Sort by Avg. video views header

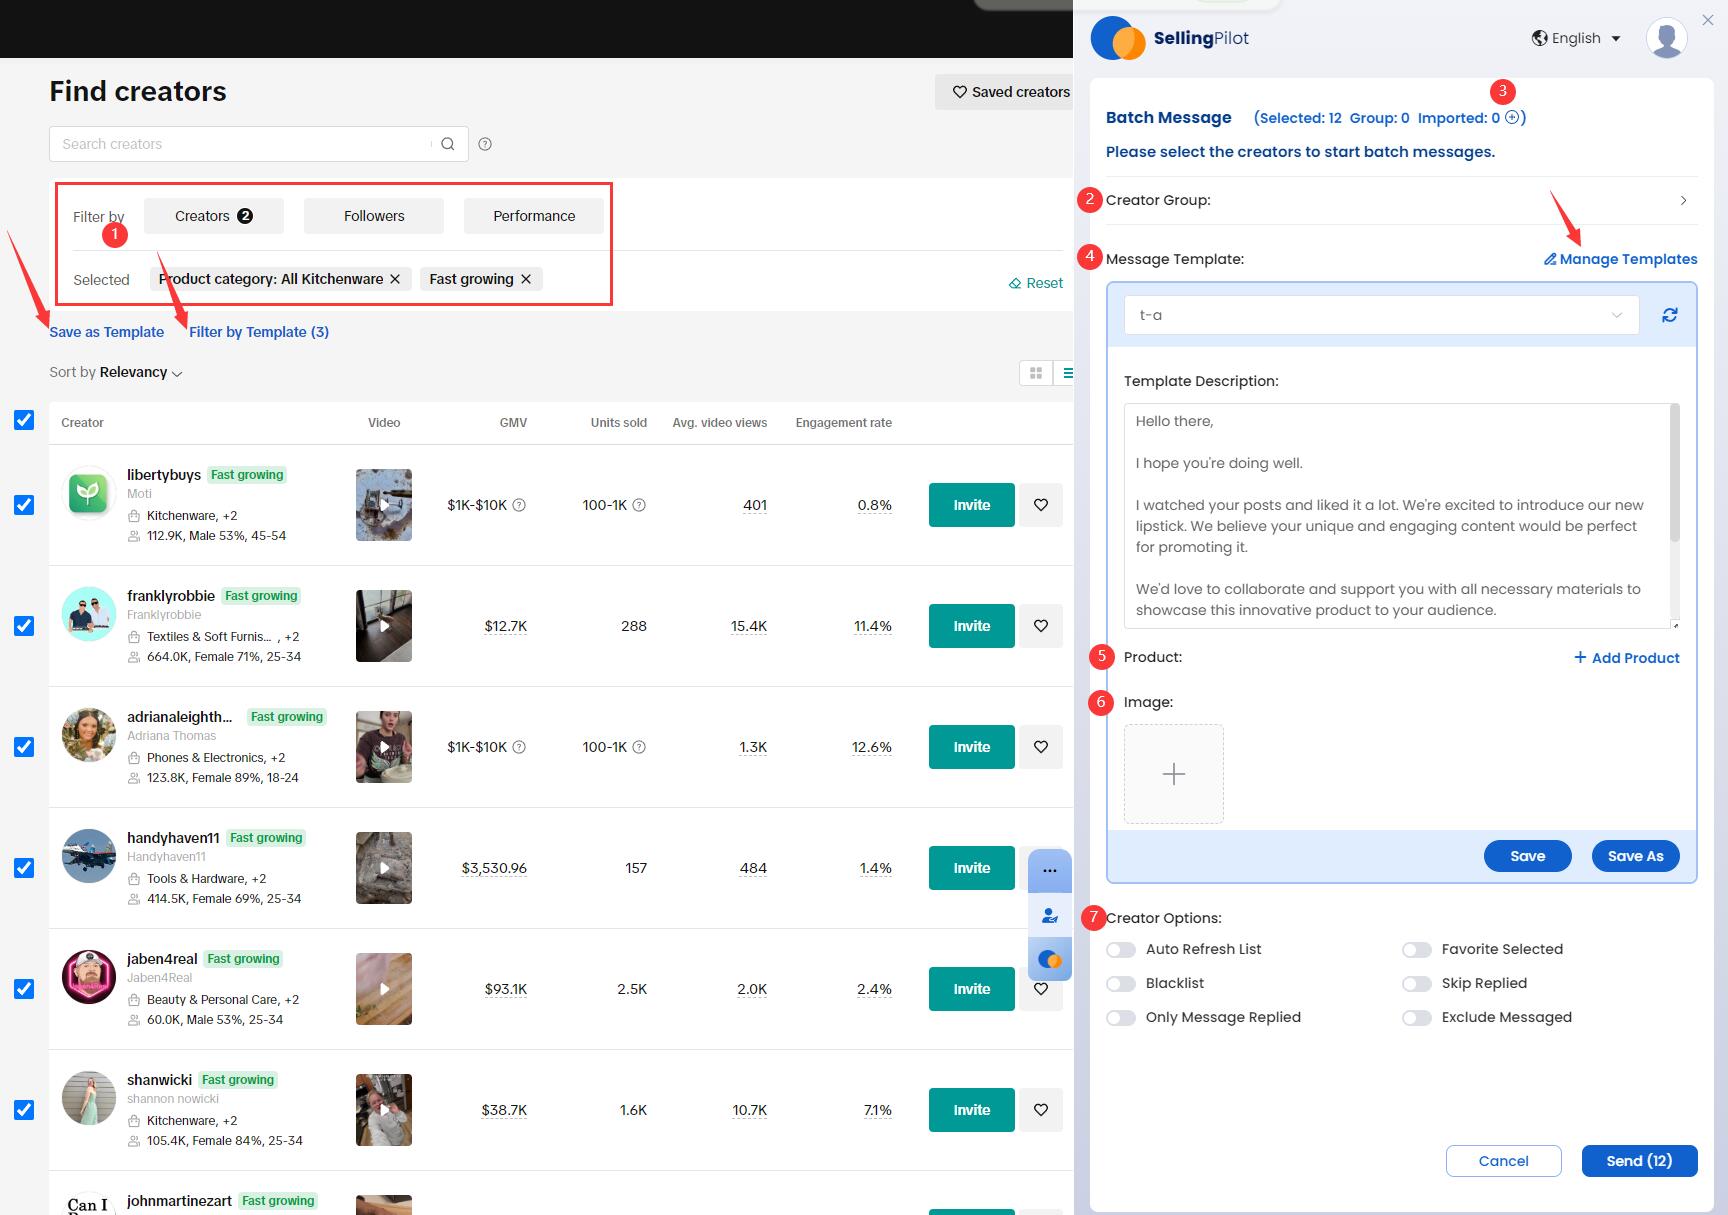point(720,423)
